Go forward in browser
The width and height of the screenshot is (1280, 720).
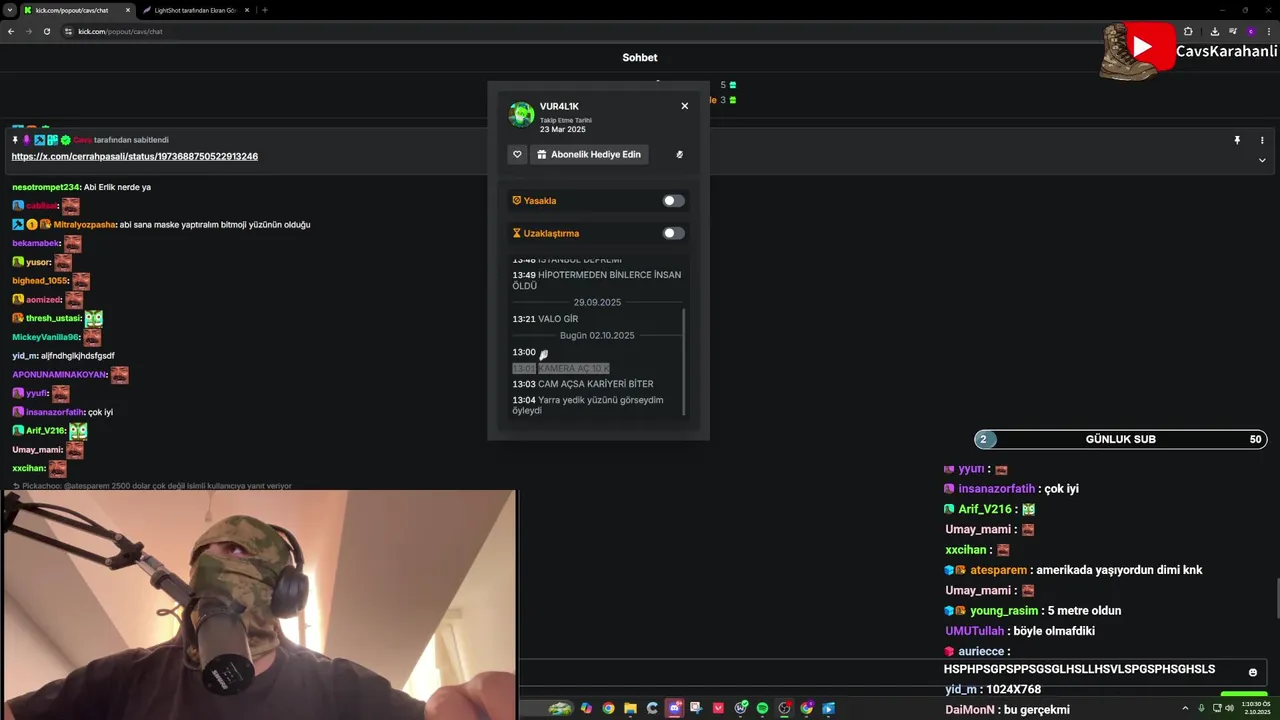tap(29, 31)
